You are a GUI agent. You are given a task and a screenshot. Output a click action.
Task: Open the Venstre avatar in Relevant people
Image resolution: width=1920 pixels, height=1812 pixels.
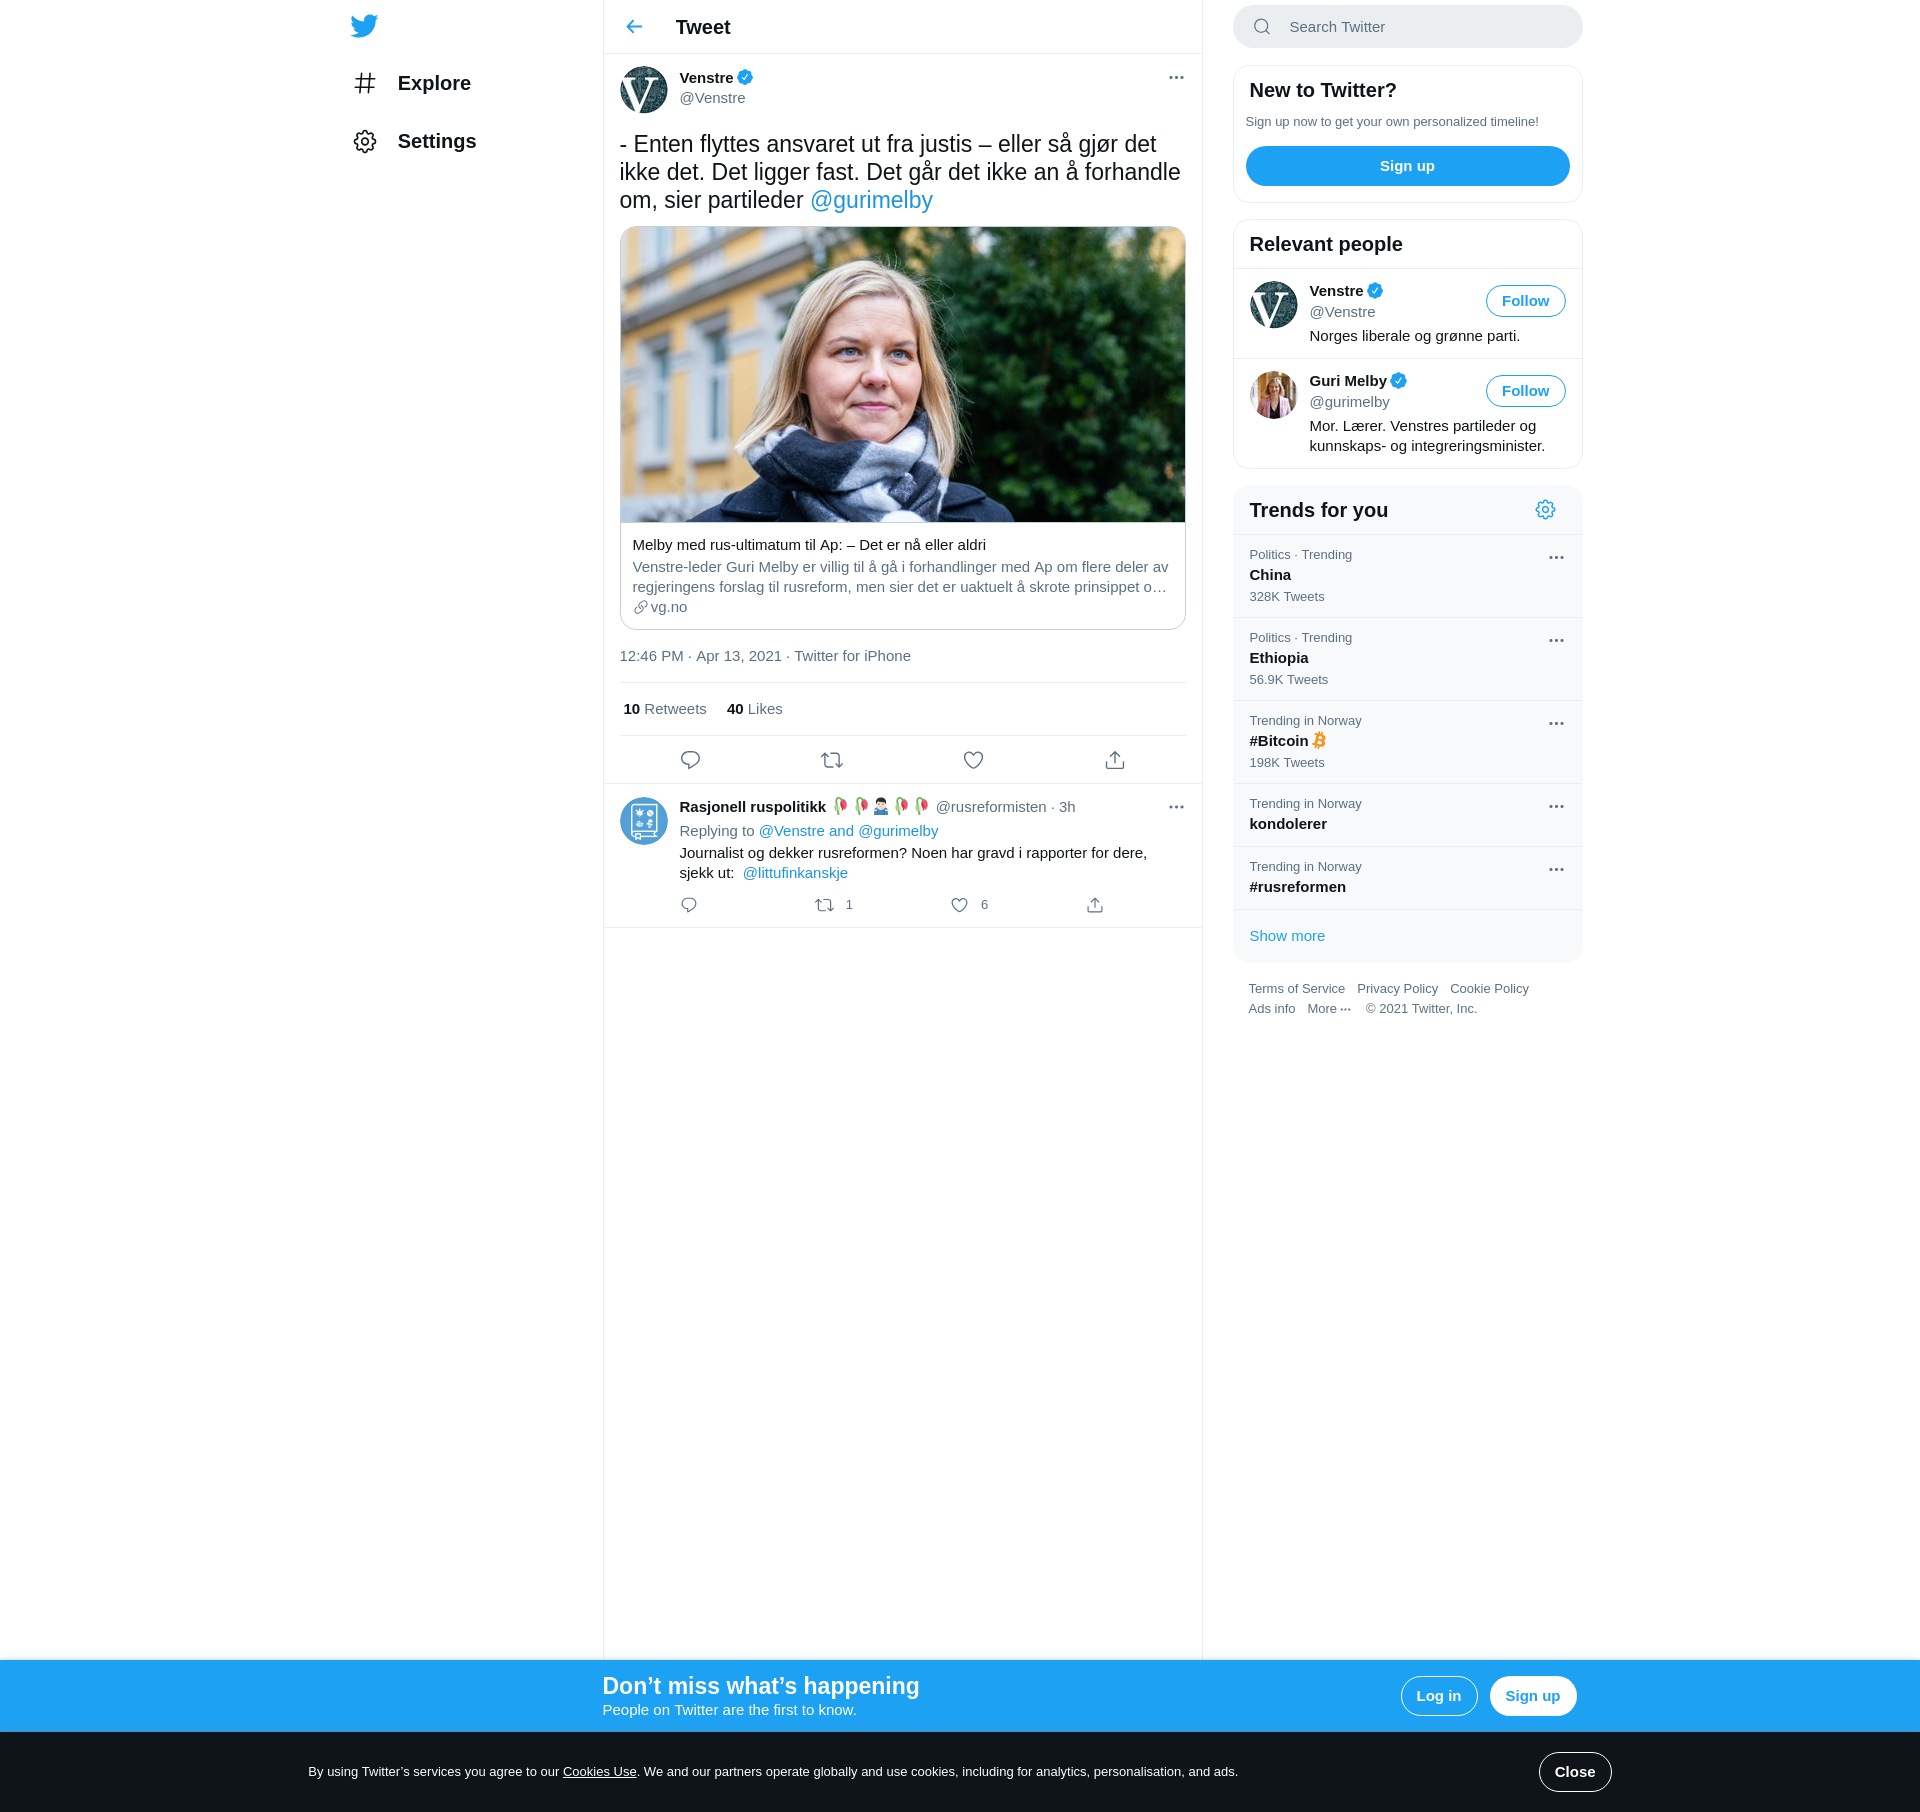[x=1273, y=305]
